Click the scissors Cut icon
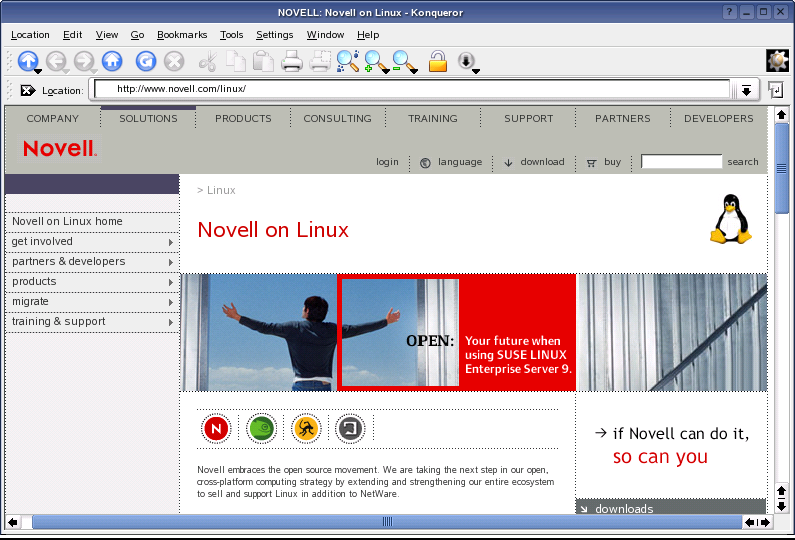This screenshot has width=795, height=540. point(208,62)
